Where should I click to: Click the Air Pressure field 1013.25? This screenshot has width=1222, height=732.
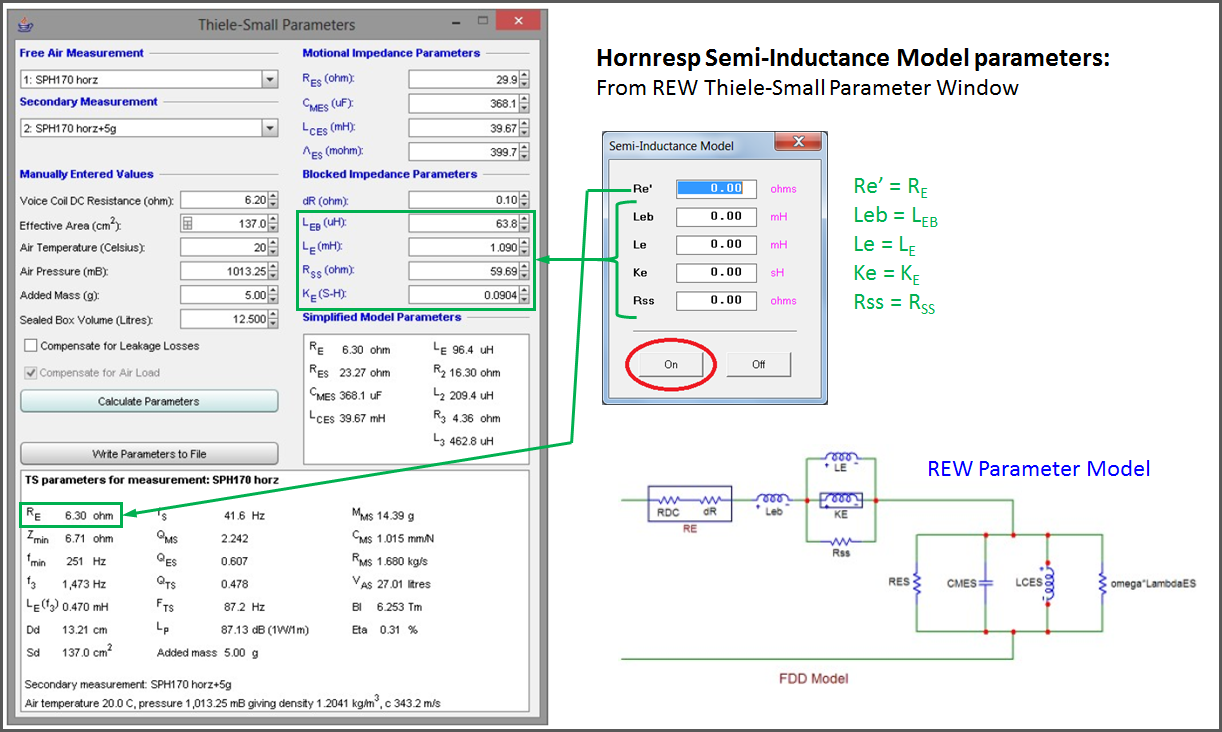click(224, 272)
